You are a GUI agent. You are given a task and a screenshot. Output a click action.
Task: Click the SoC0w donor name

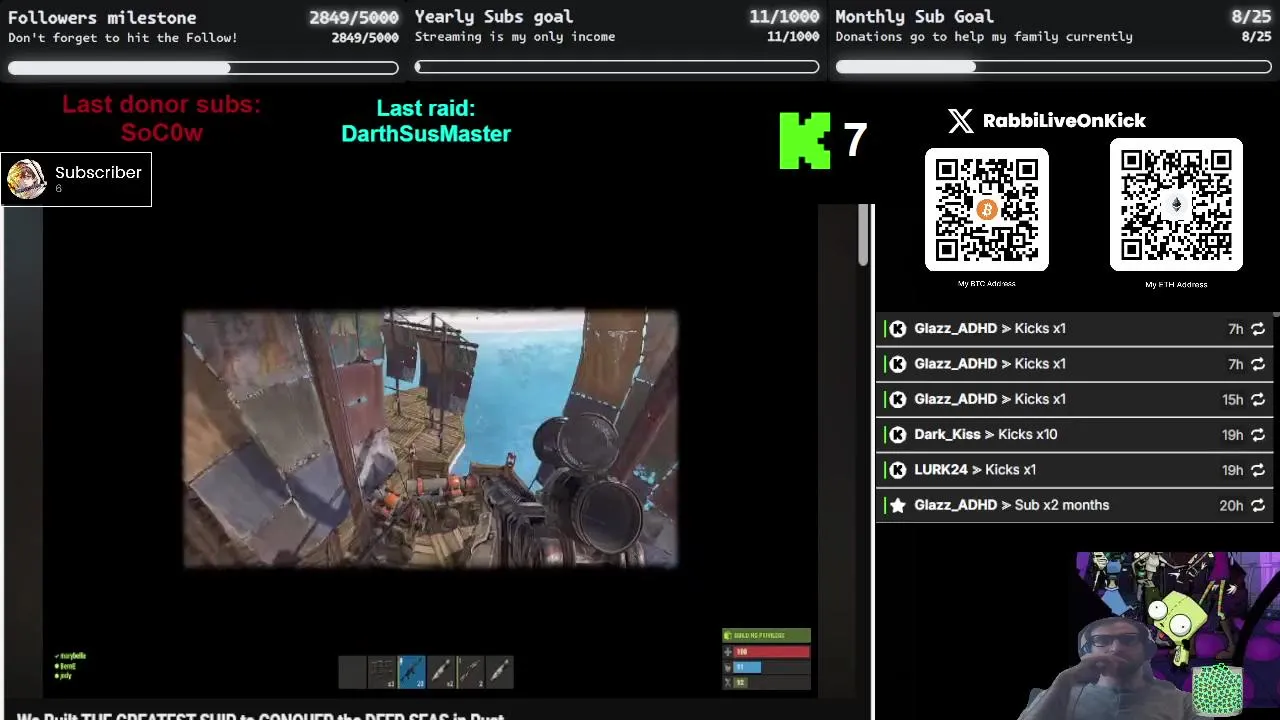(162, 132)
